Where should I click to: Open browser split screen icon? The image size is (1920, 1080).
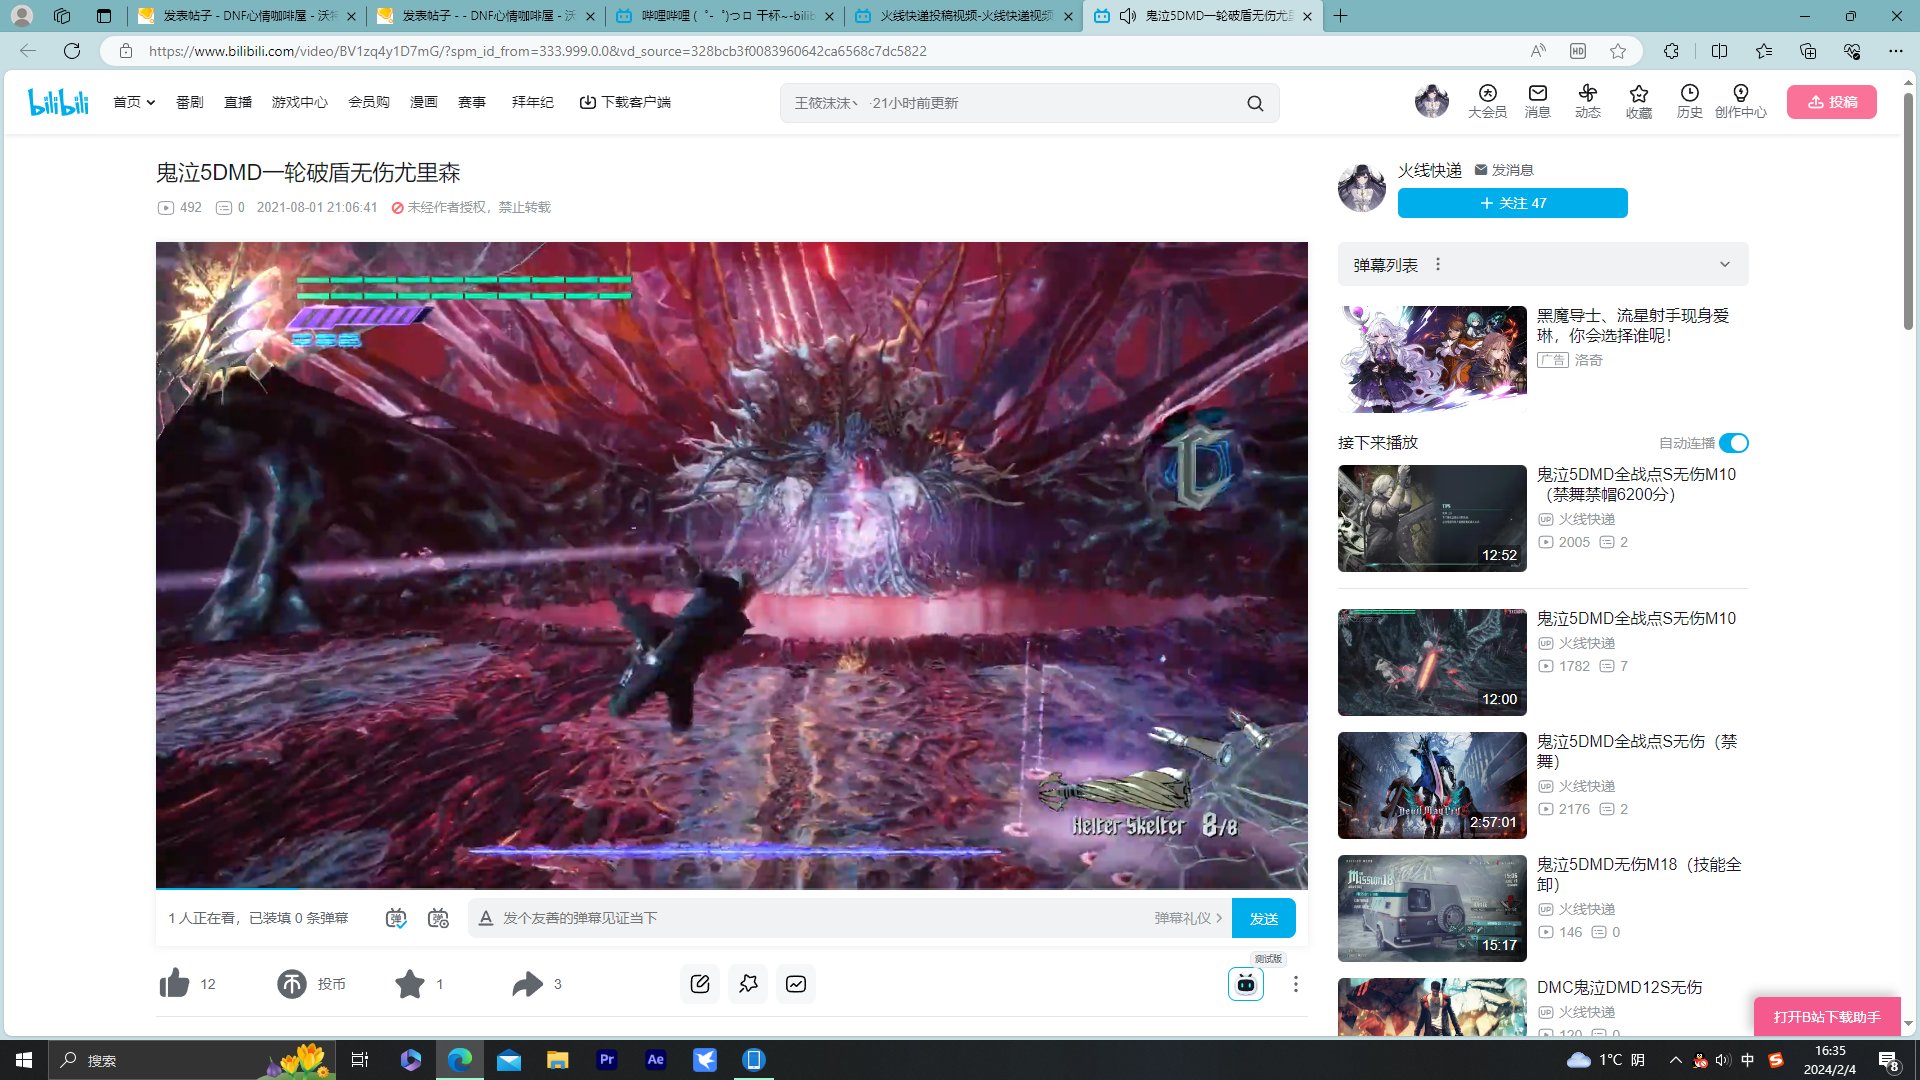[x=1719, y=51]
